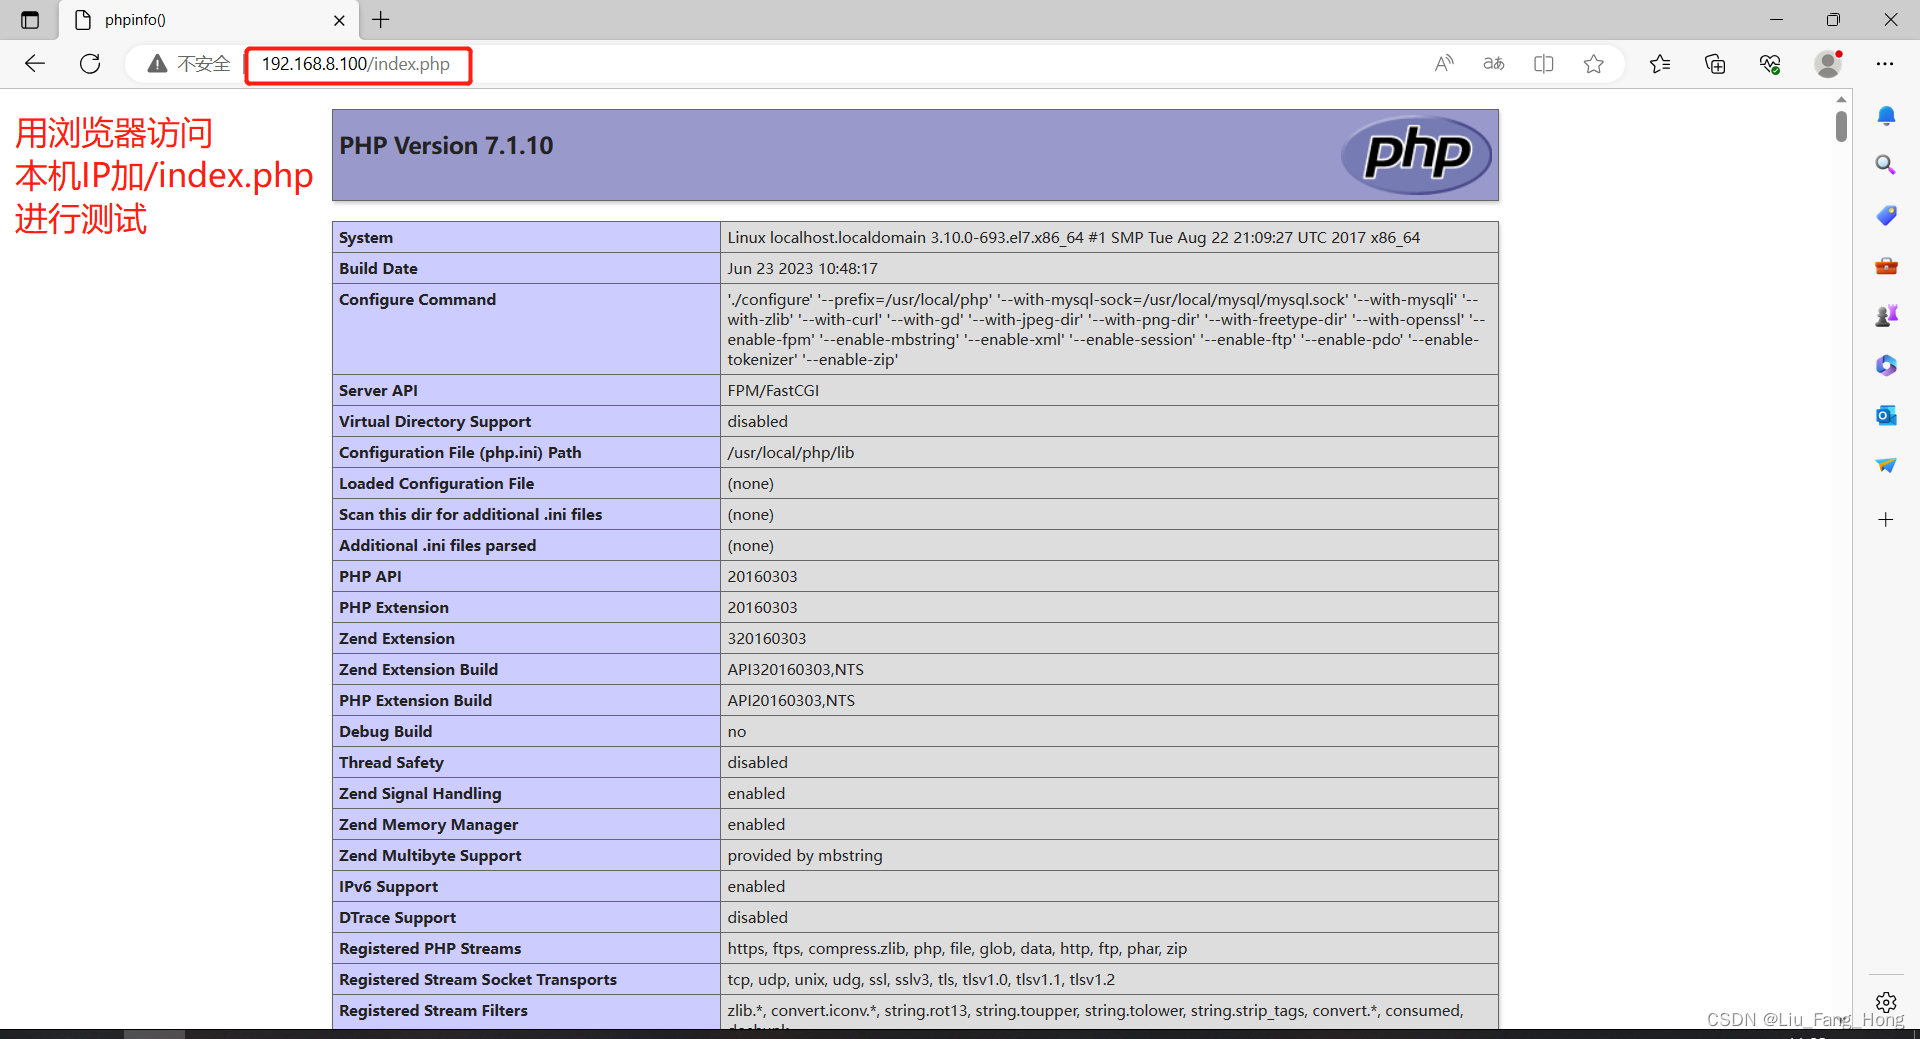Click the Additional .ini files parsed label
Viewport: 1920px width, 1039px height.
(437, 546)
